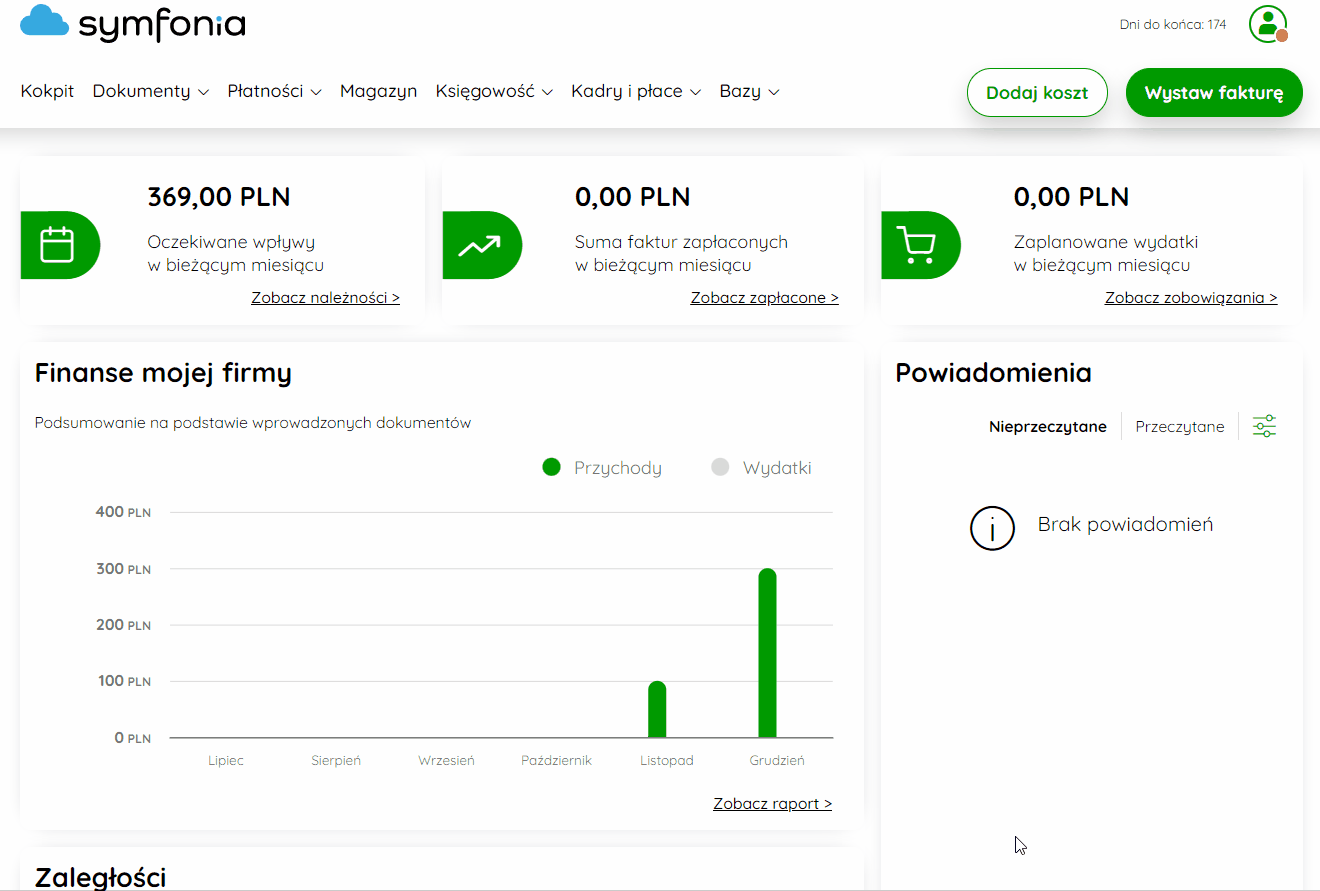Expand the Kadry i płace menu
The image size is (1320, 891).
[636, 91]
